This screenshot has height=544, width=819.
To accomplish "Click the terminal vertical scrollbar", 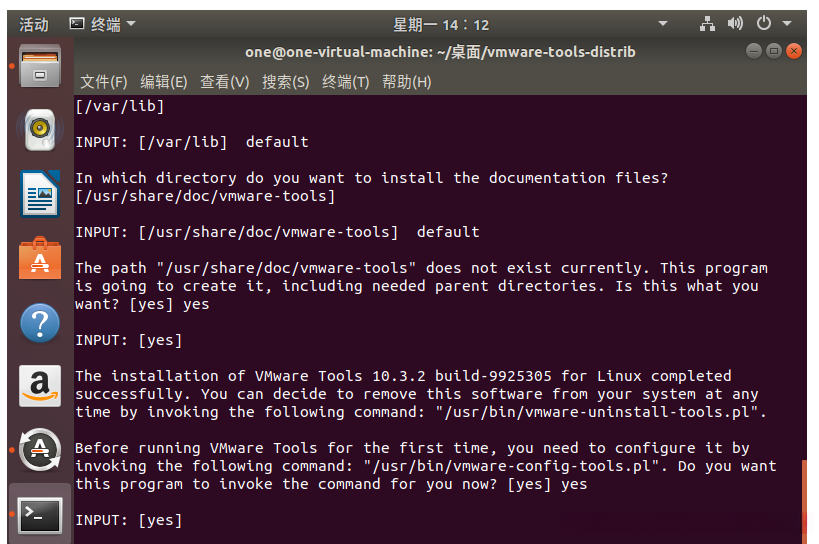I will pos(803,492).
